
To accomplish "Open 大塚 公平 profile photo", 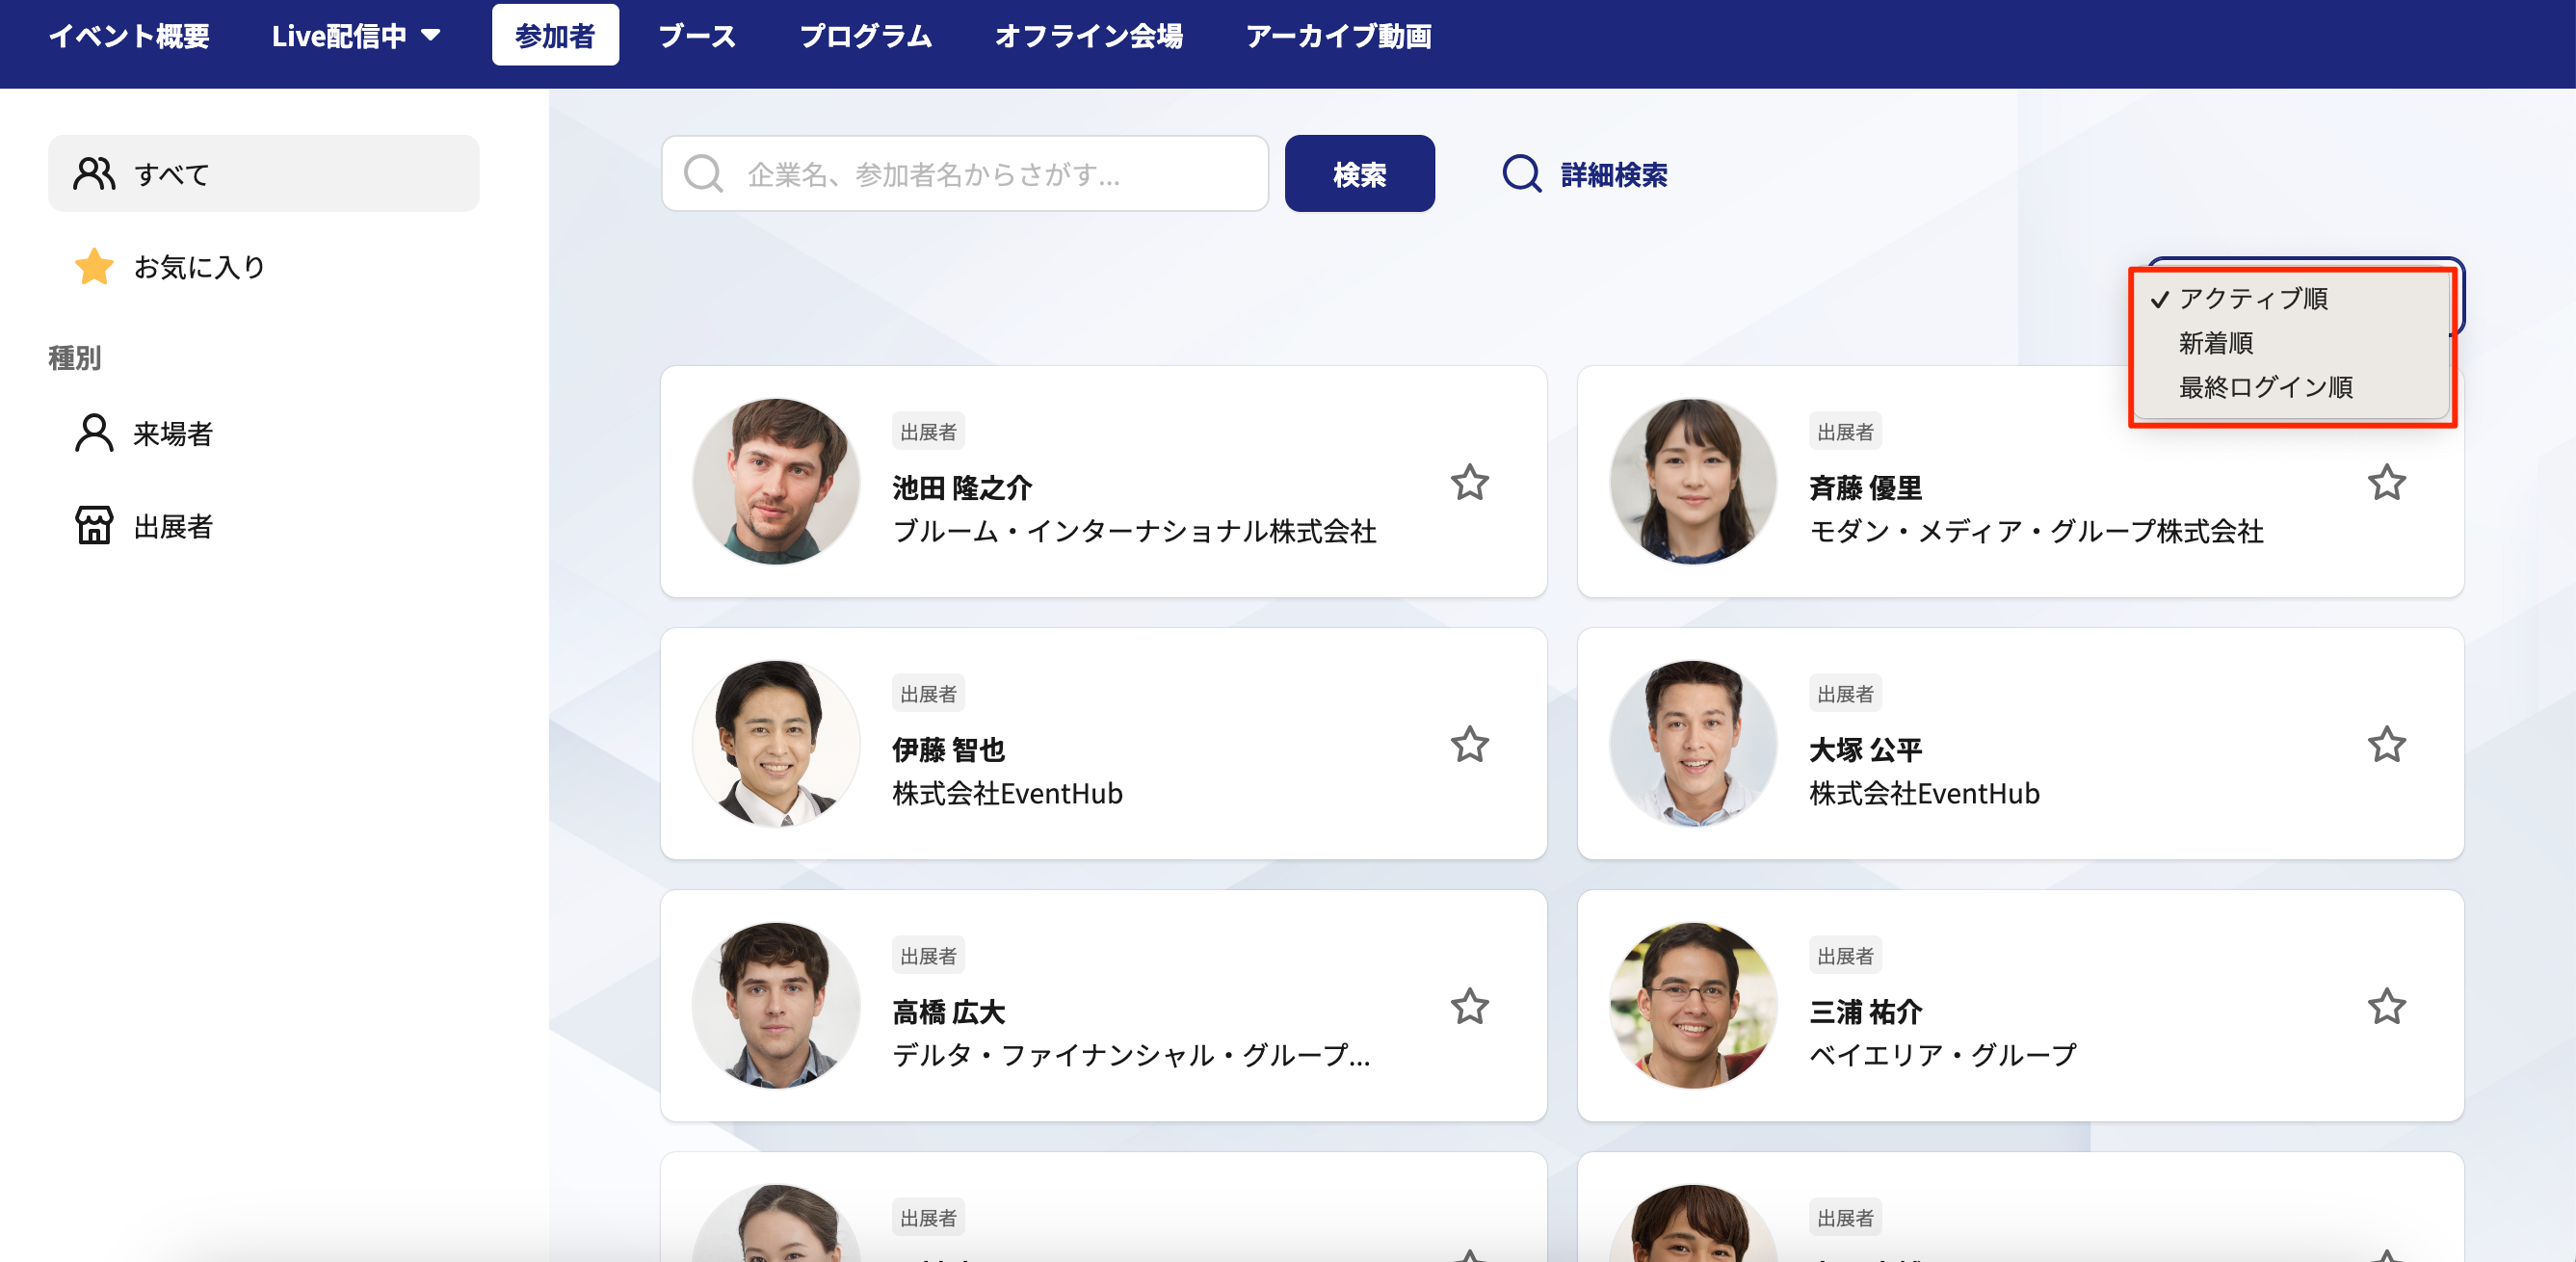I will [1693, 744].
